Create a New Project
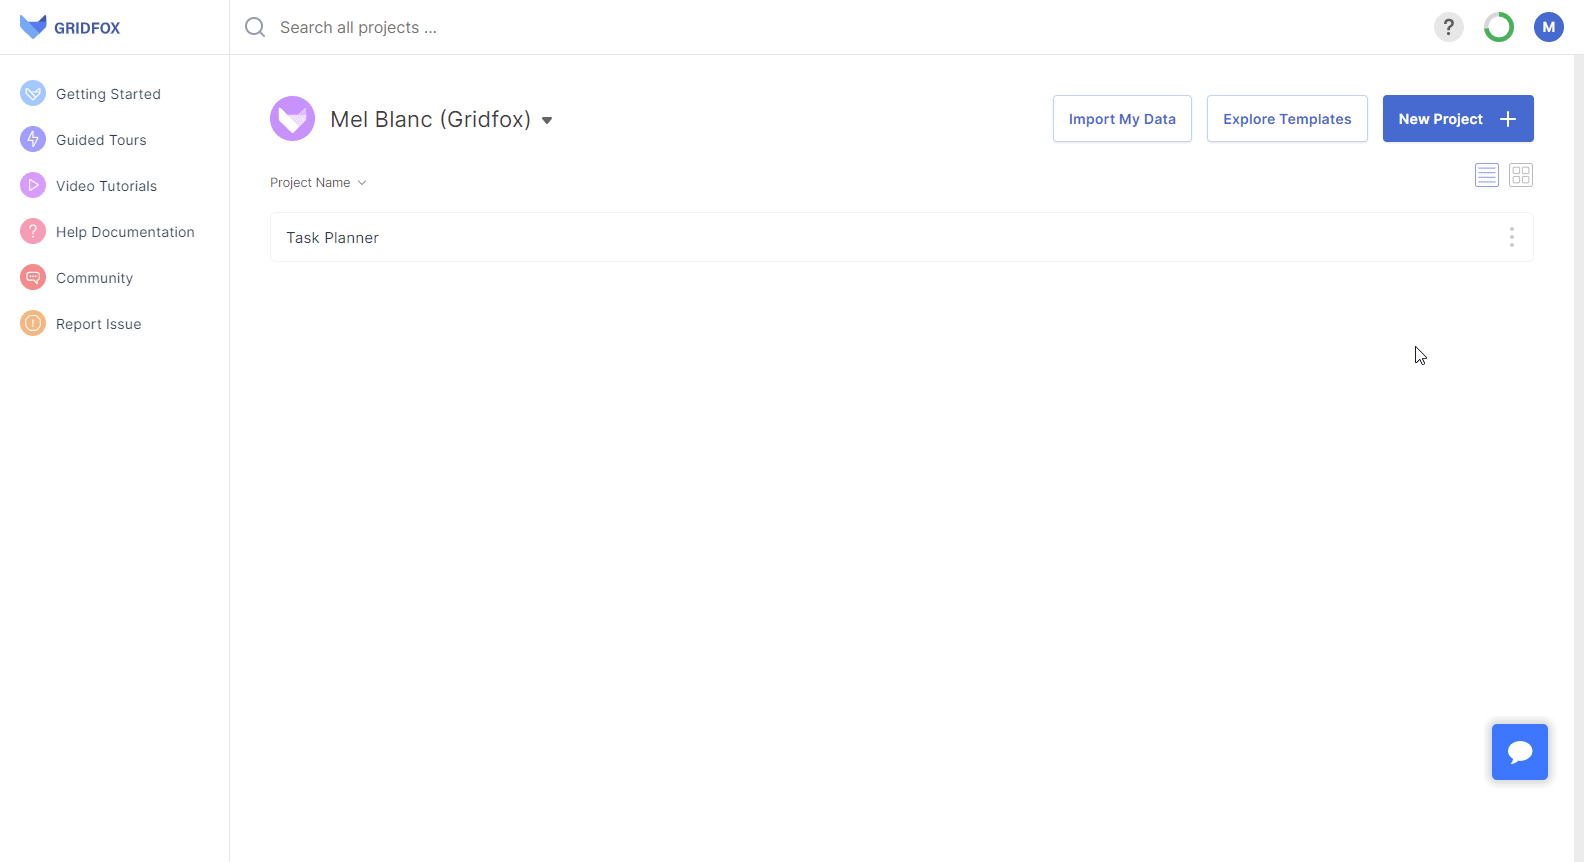1584x862 pixels. (x=1458, y=119)
